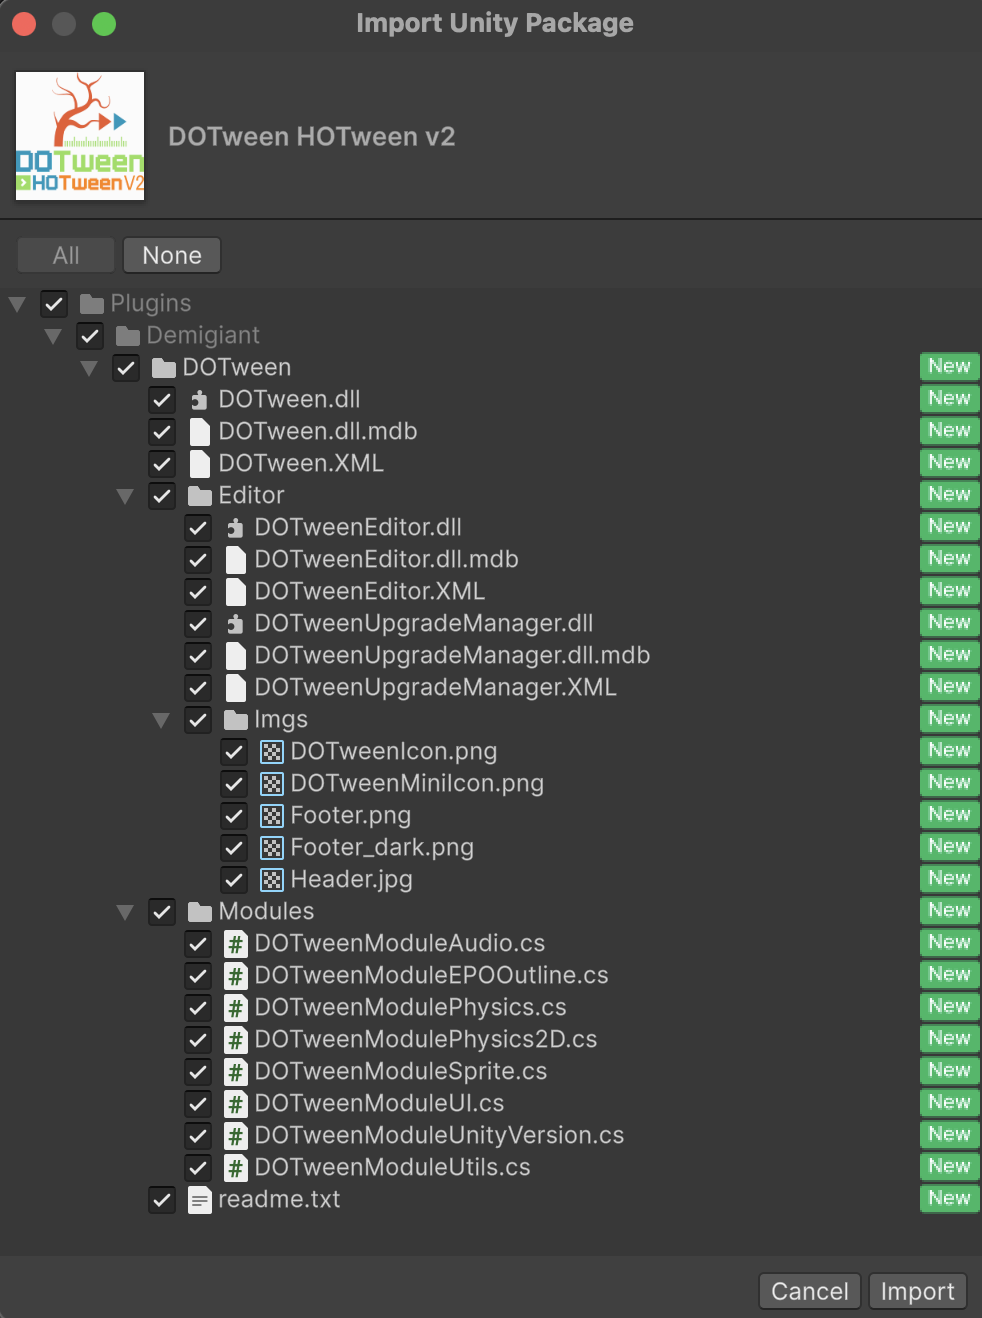Click the Header.jpg texture icon
Screen dimensions: 982x1318
[272, 879]
